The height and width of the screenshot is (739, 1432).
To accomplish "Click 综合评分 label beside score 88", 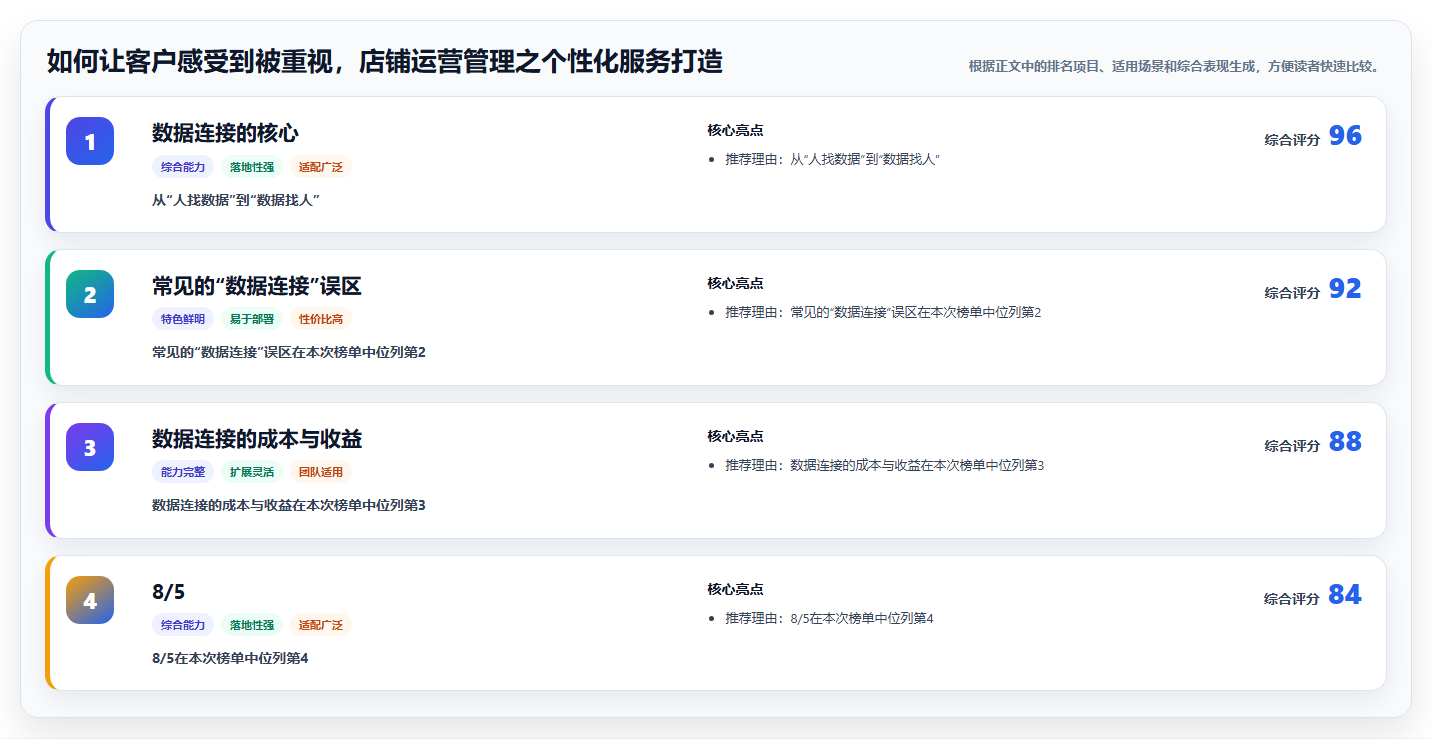I will tap(1292, 446).
